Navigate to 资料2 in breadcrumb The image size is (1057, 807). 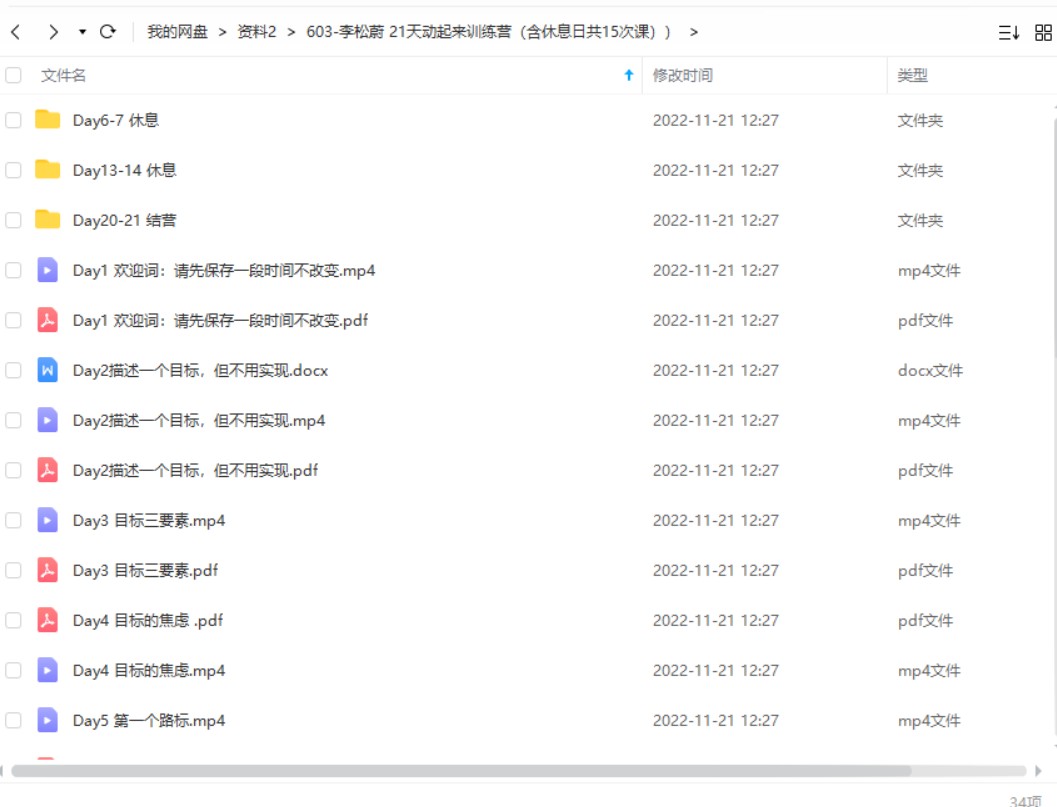[257, 32]
